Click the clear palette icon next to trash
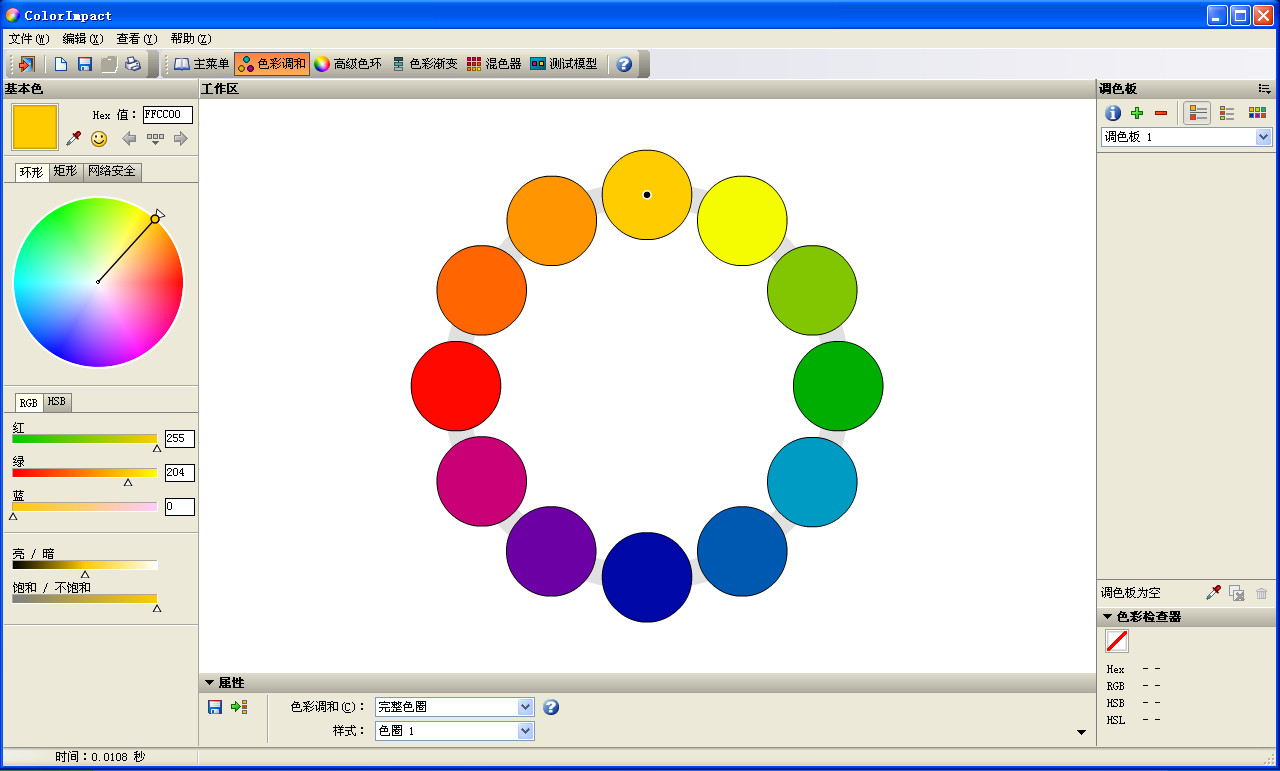The height and width of the screenshot is (771, 1280). (1237, 593)
